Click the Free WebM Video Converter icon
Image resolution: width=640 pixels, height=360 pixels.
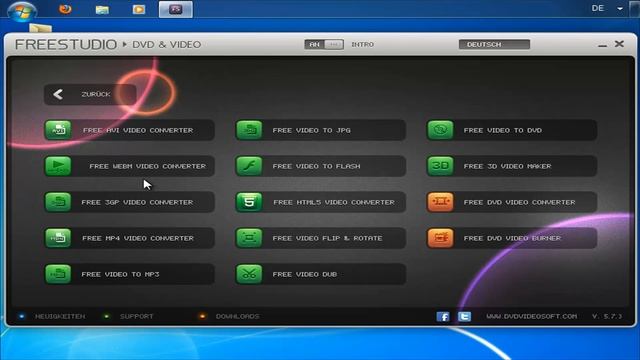(58, 166)
